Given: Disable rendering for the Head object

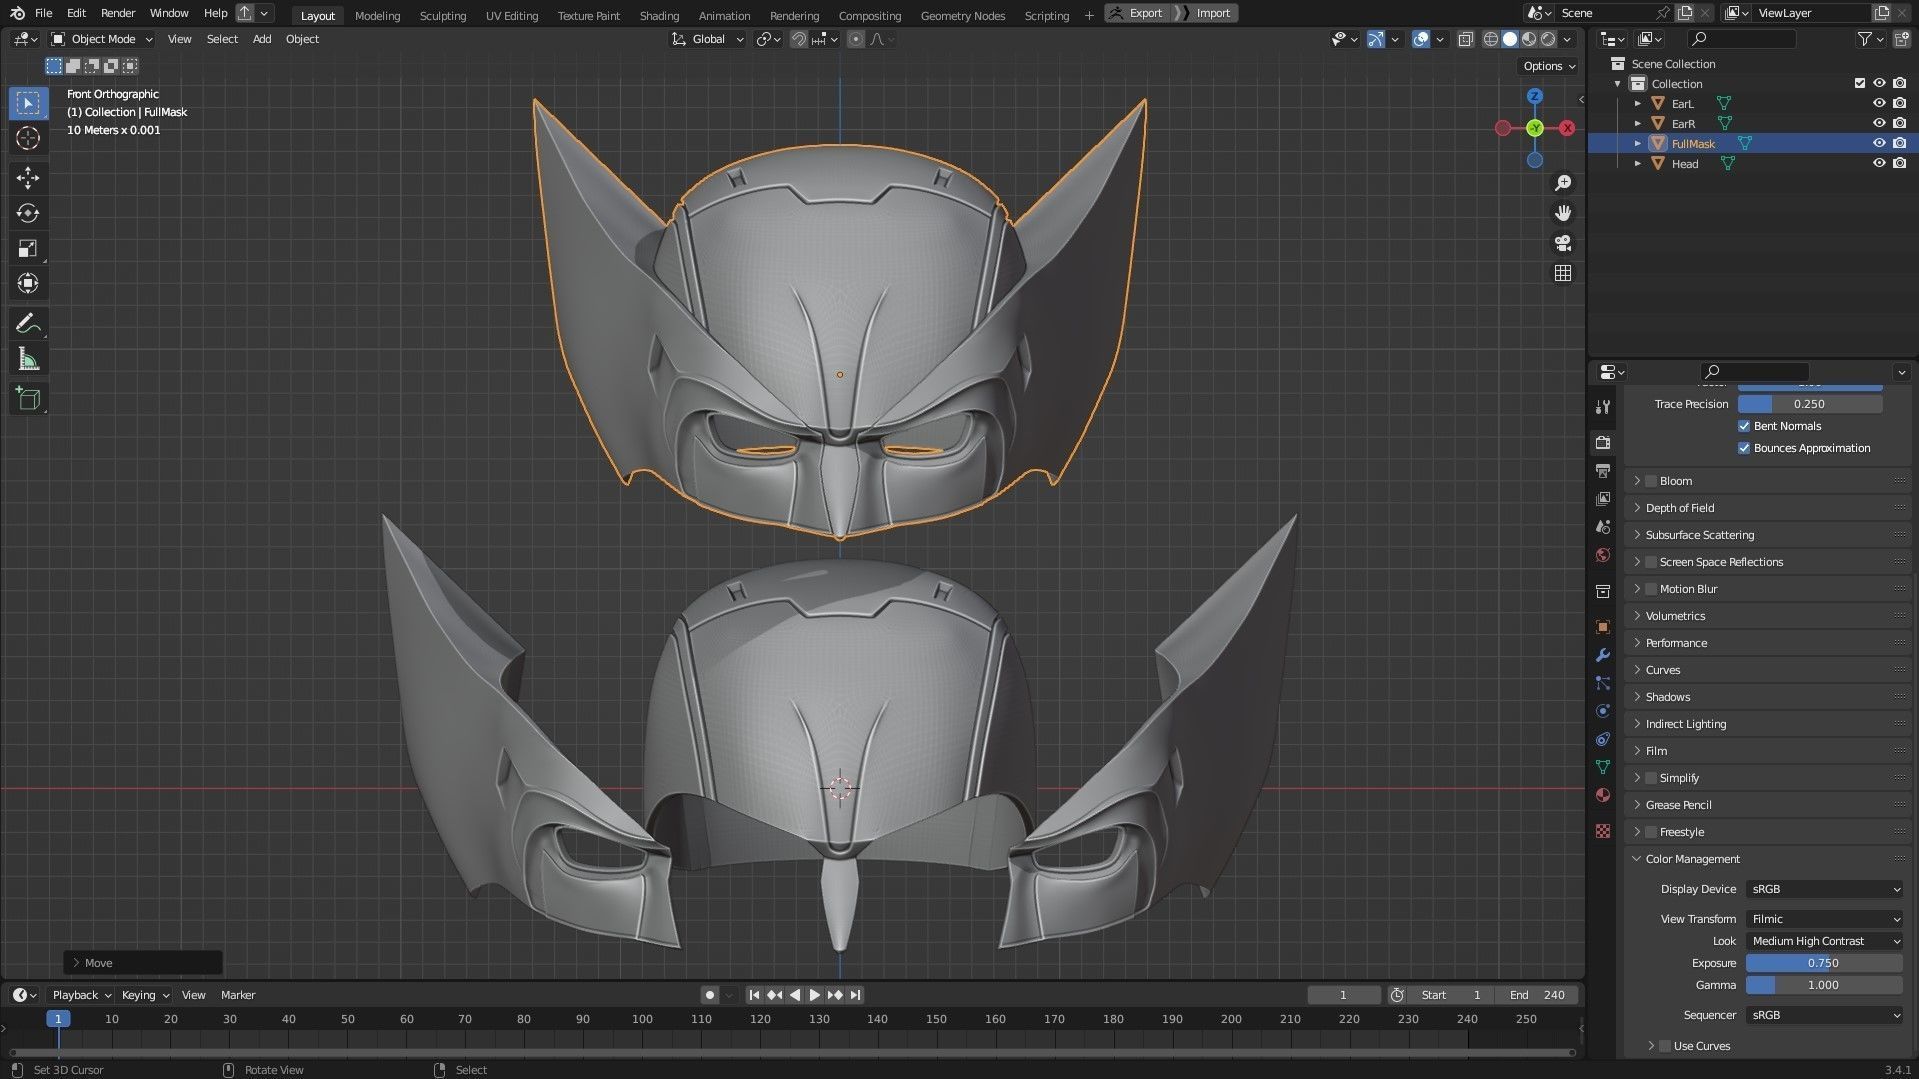Looking at the screenshot, I should tap(1899, 163).
